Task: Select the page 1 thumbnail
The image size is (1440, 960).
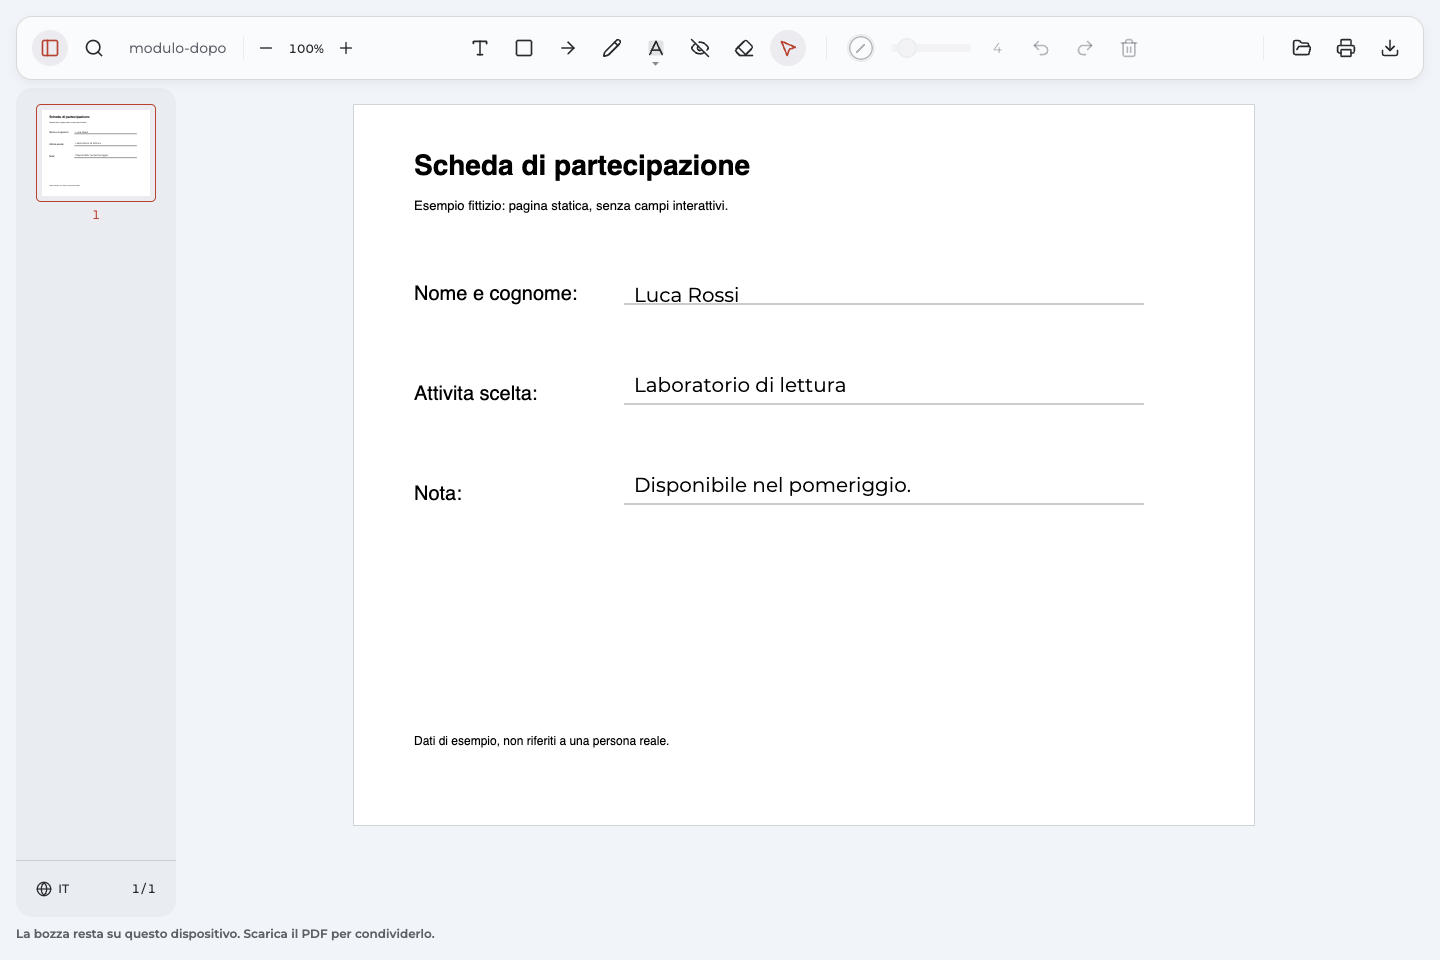Action: tap(96, 153)
